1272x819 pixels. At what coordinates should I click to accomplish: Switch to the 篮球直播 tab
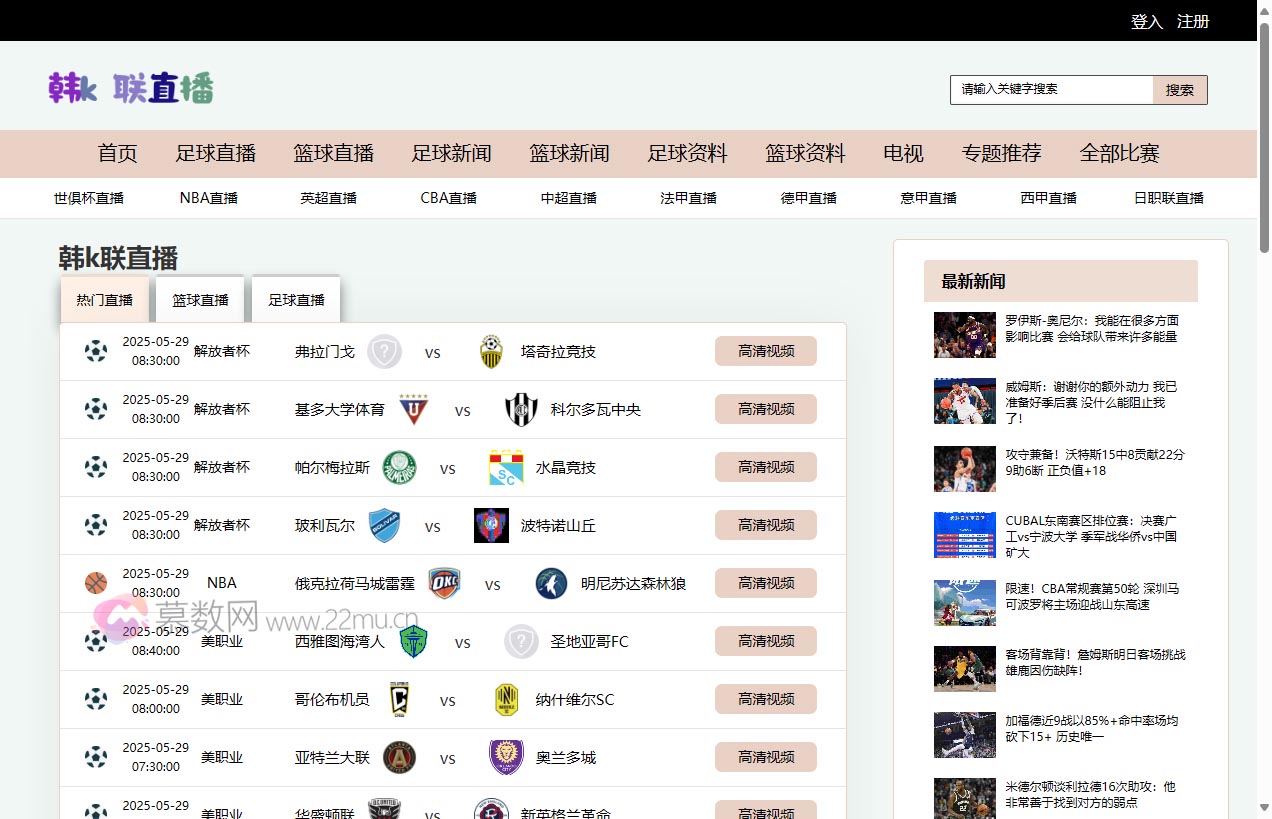(199, 299)
